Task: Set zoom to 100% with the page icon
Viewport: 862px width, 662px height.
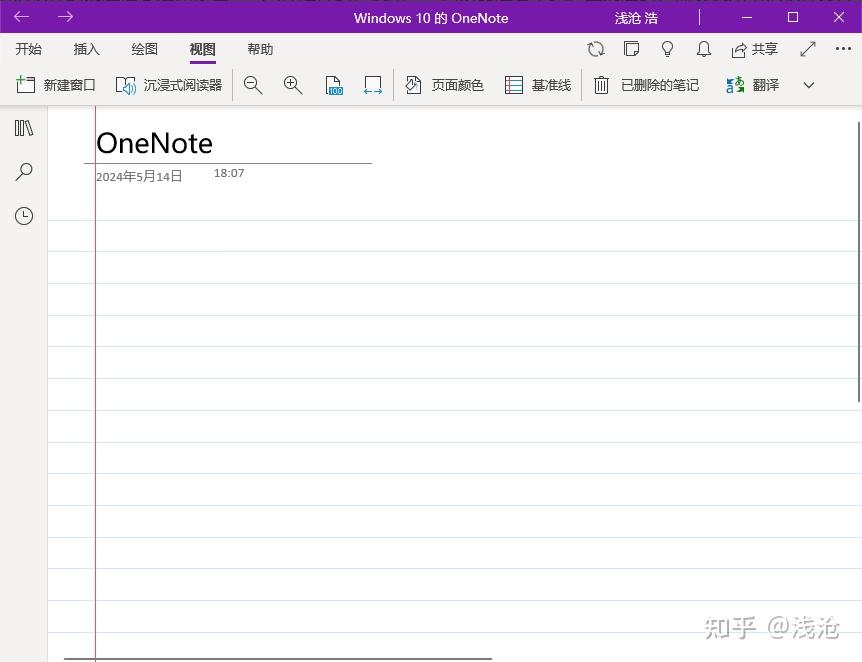Action: coord(334,86)
